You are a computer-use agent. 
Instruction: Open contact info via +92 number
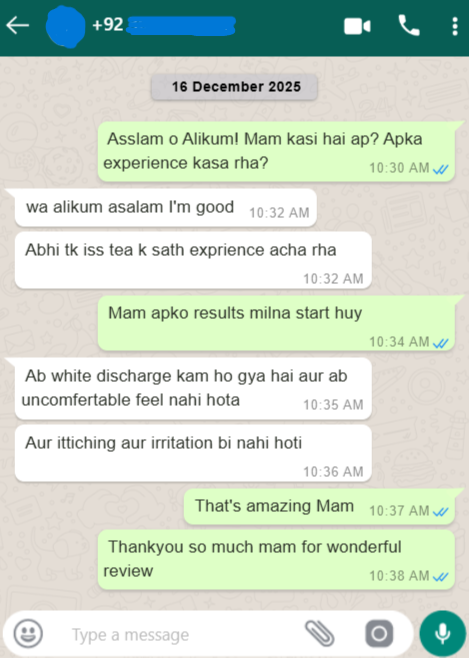164,25
